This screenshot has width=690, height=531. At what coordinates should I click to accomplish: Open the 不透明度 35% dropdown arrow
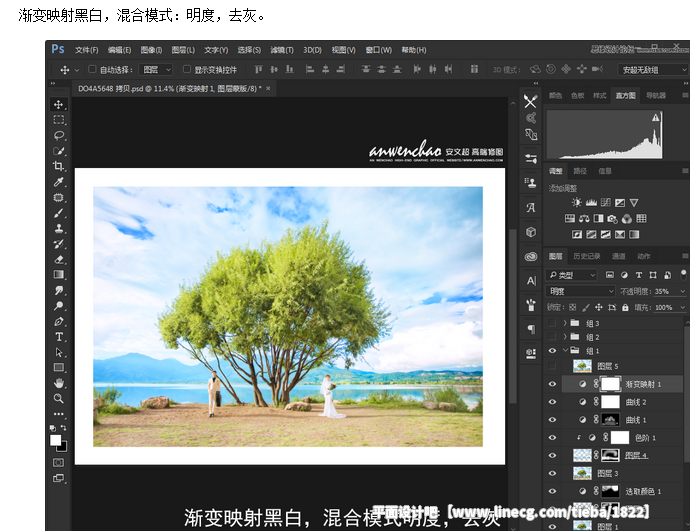[683, 291]
